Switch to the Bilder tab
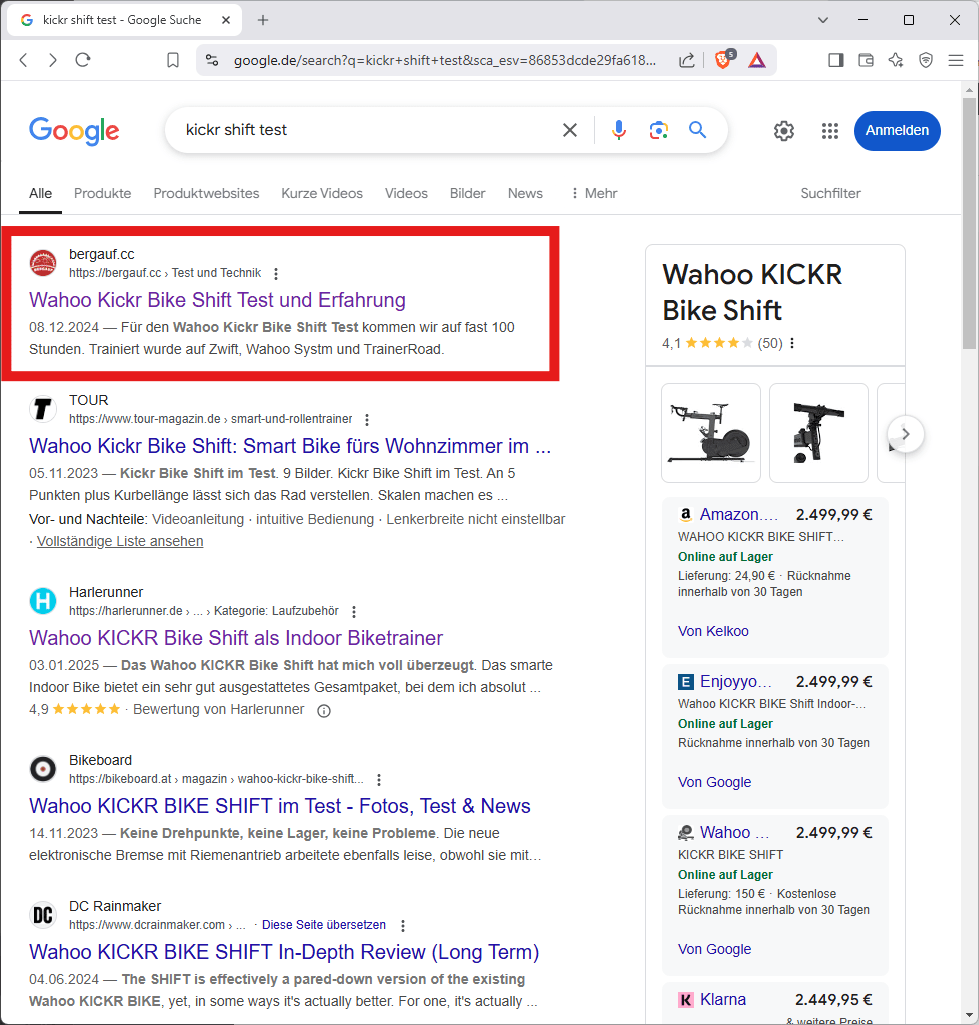The width and height of the screenshot is (979, 1025). pos(467,193)
